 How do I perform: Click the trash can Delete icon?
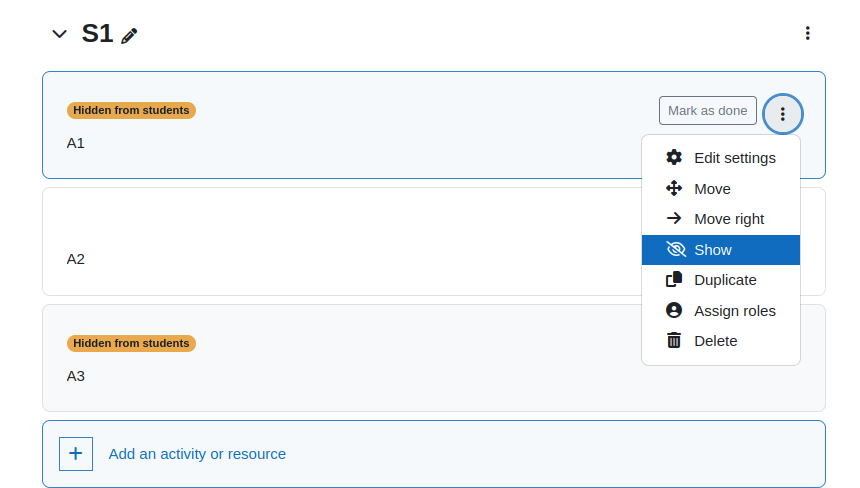coord(674,341)
